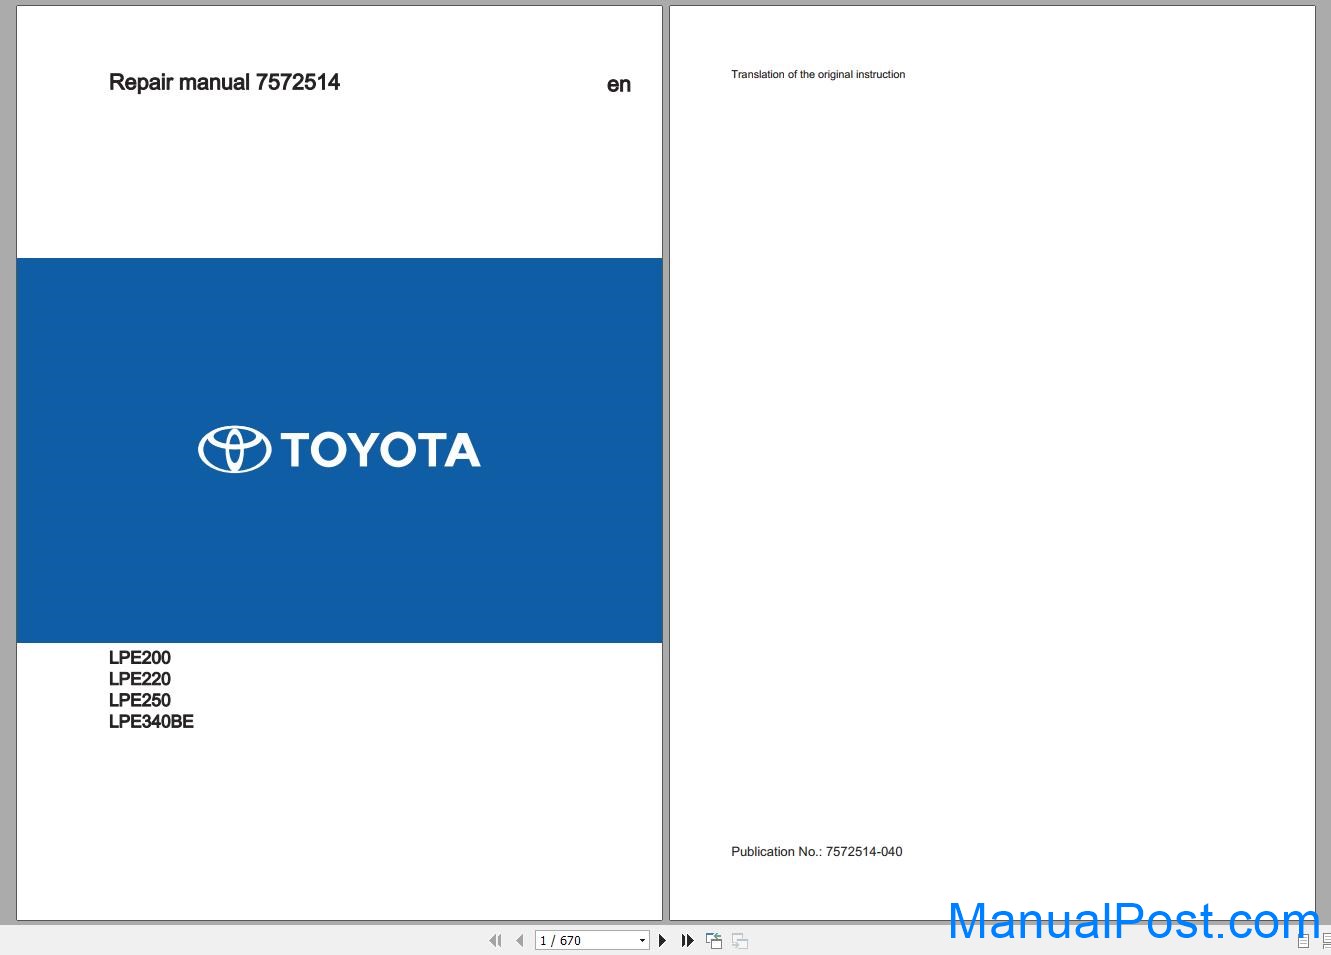
Task: Open the page number dropdown arrow
Action: click(x=642, y=941)
